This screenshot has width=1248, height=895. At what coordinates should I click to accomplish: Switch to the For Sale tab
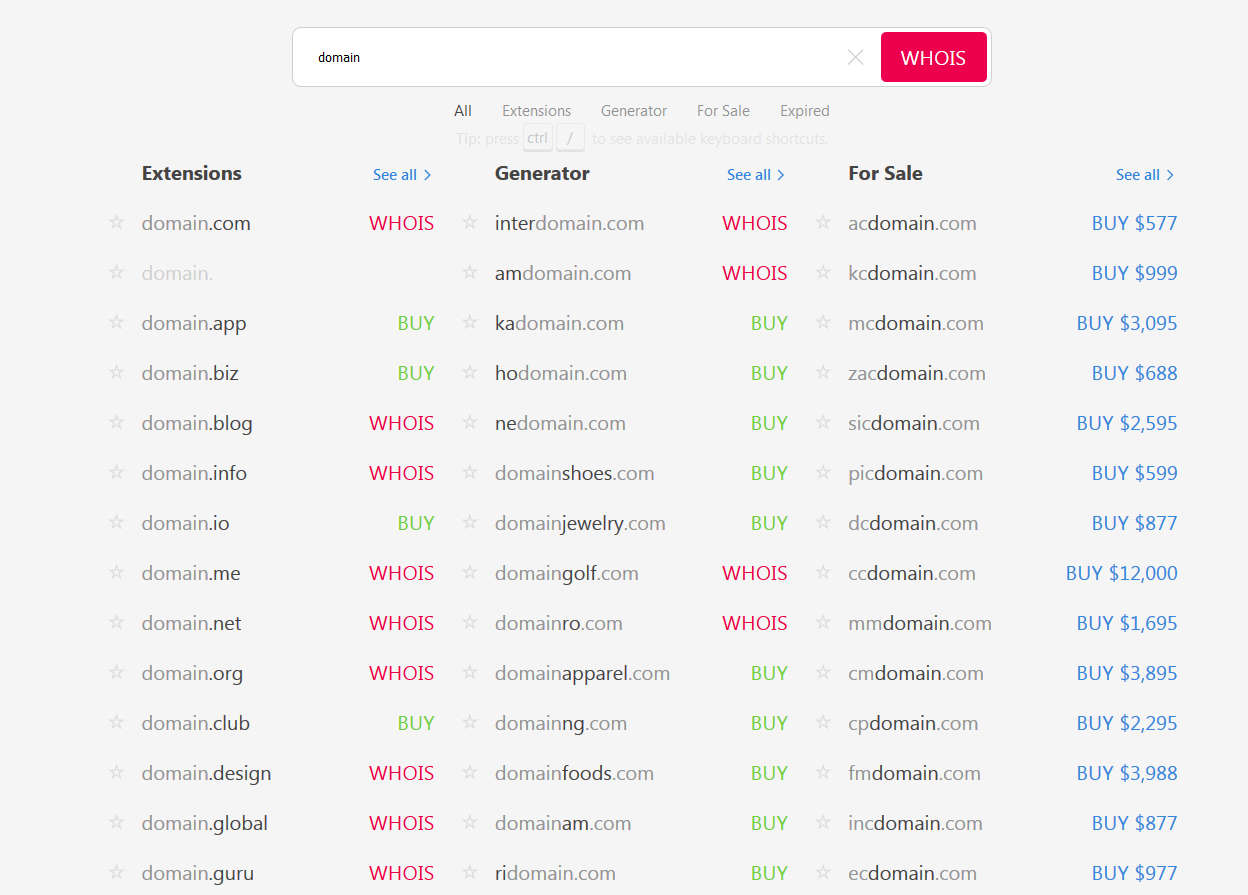coord(723,111)
